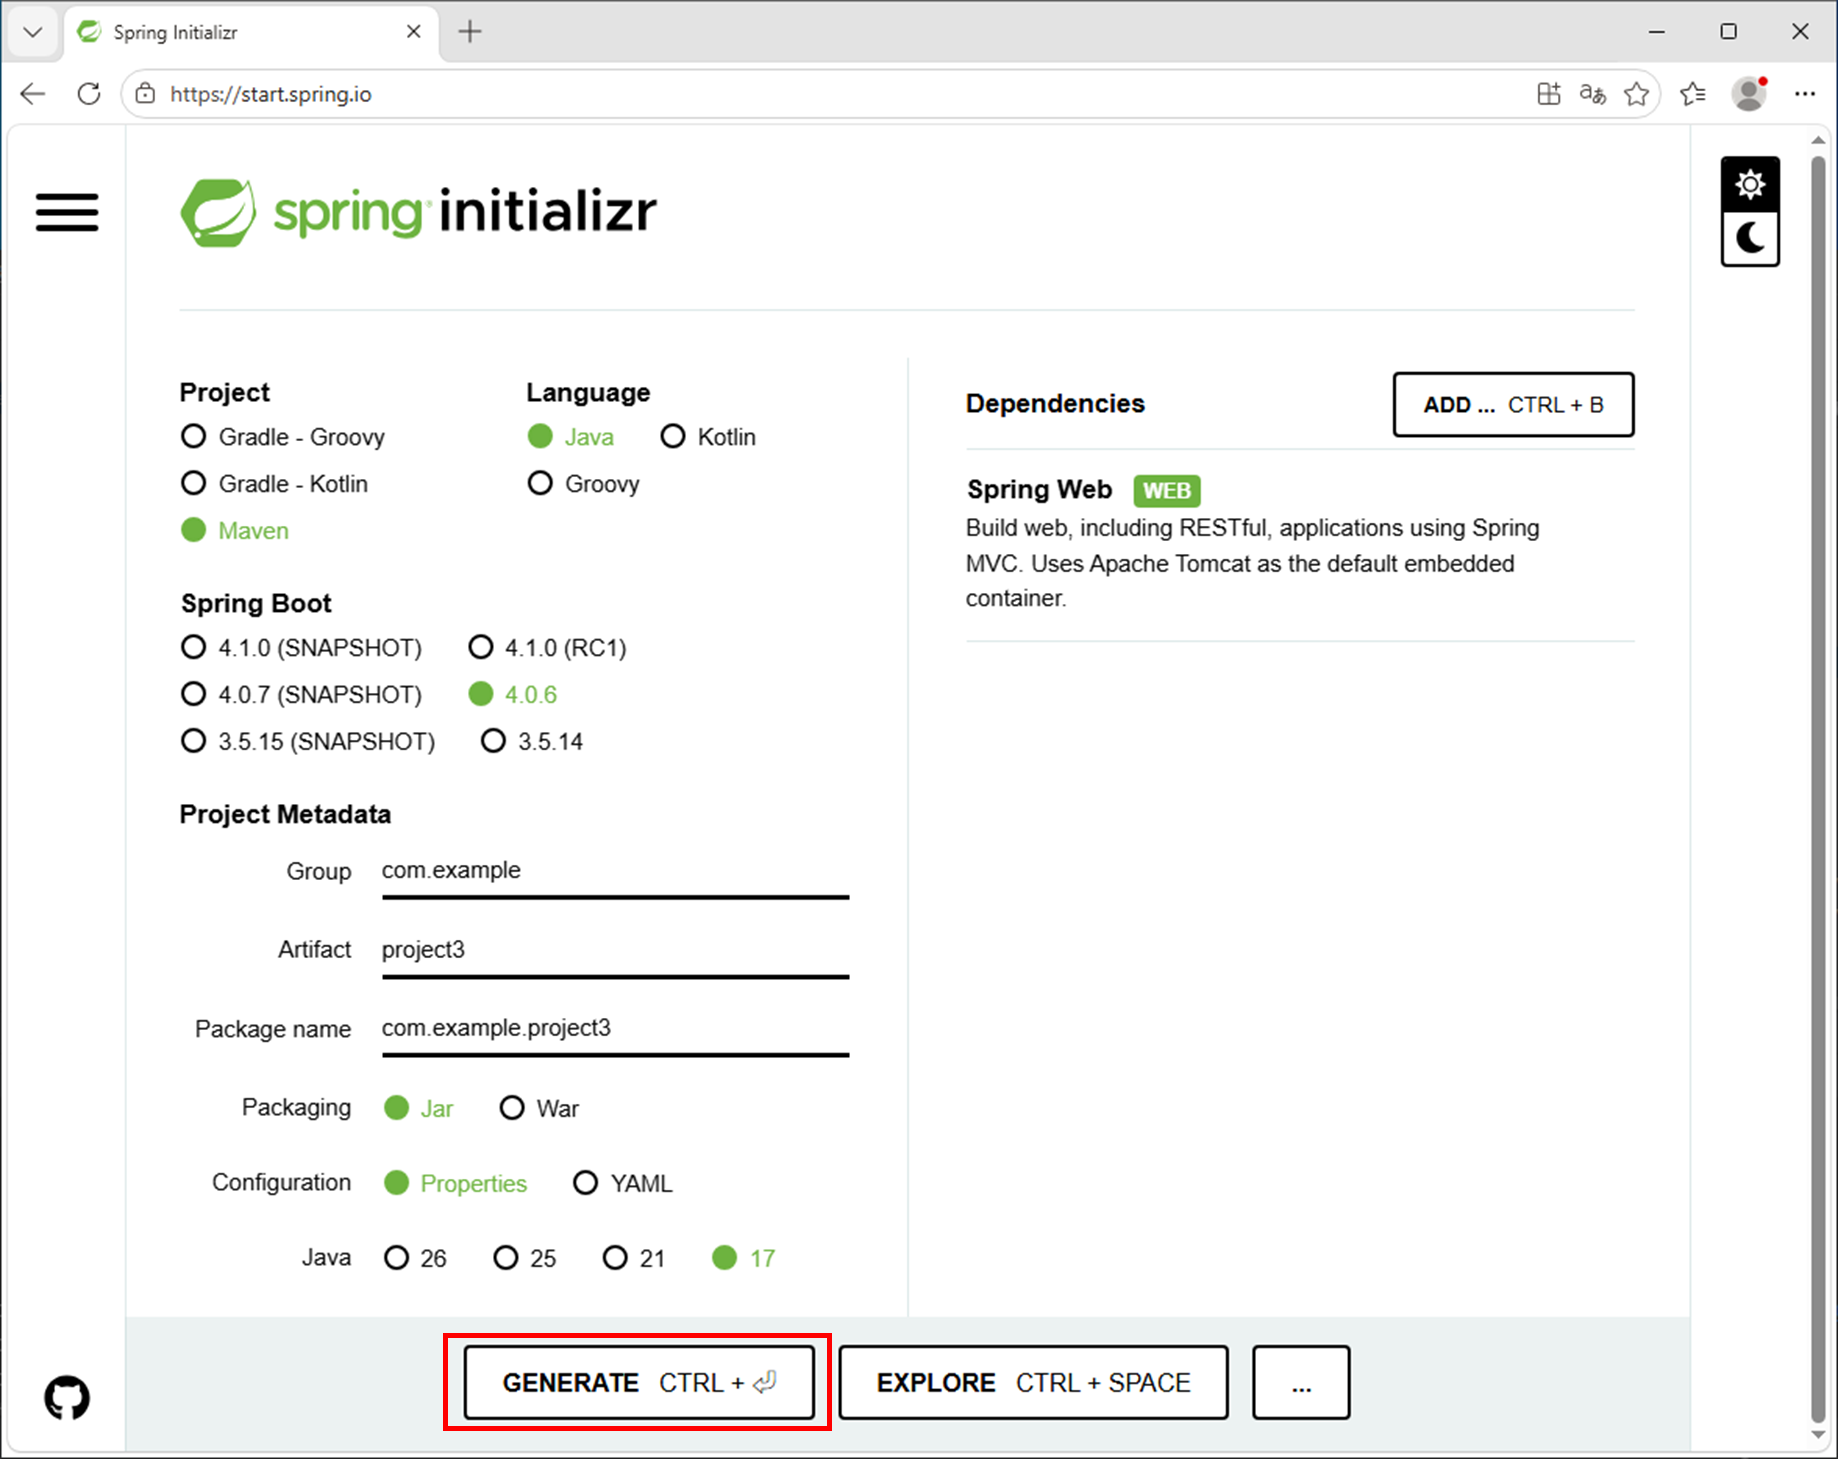This screenshot has width=1838, height=1459.
Task: Add page to favorites star
Action: click(1636, 94)
